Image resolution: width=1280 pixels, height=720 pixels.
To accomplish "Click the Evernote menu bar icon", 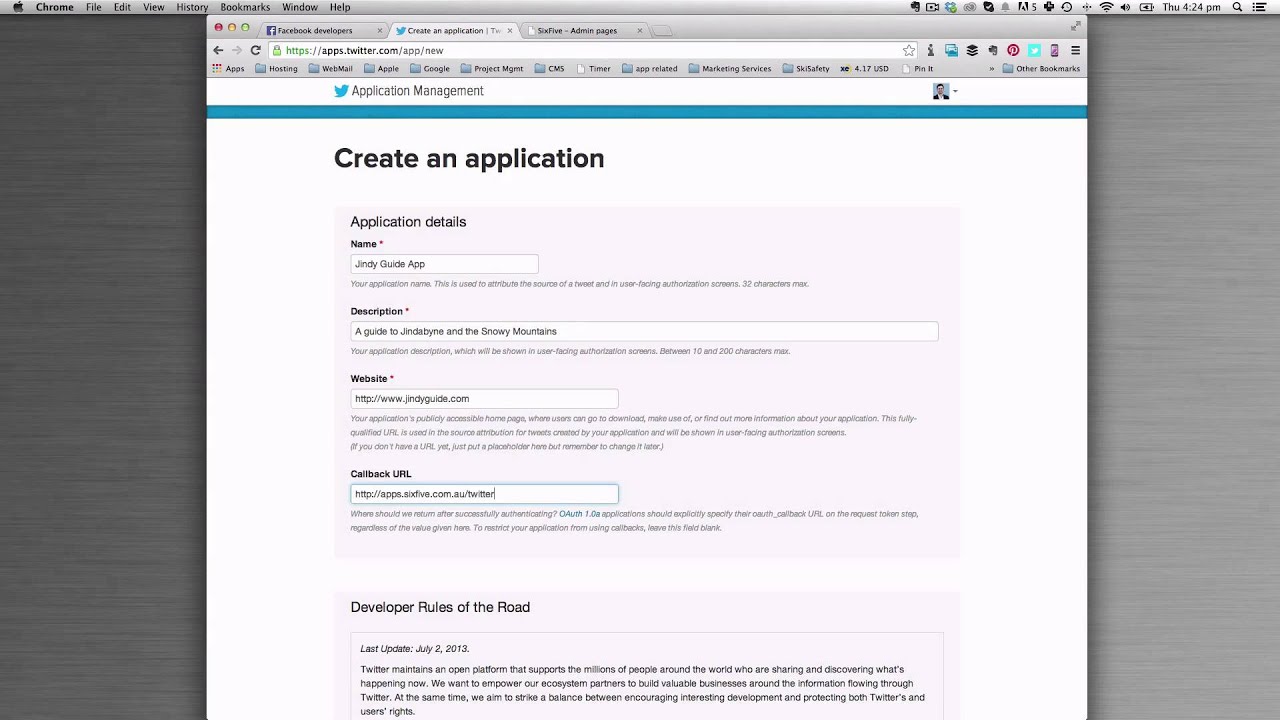I will pos(915,7).
